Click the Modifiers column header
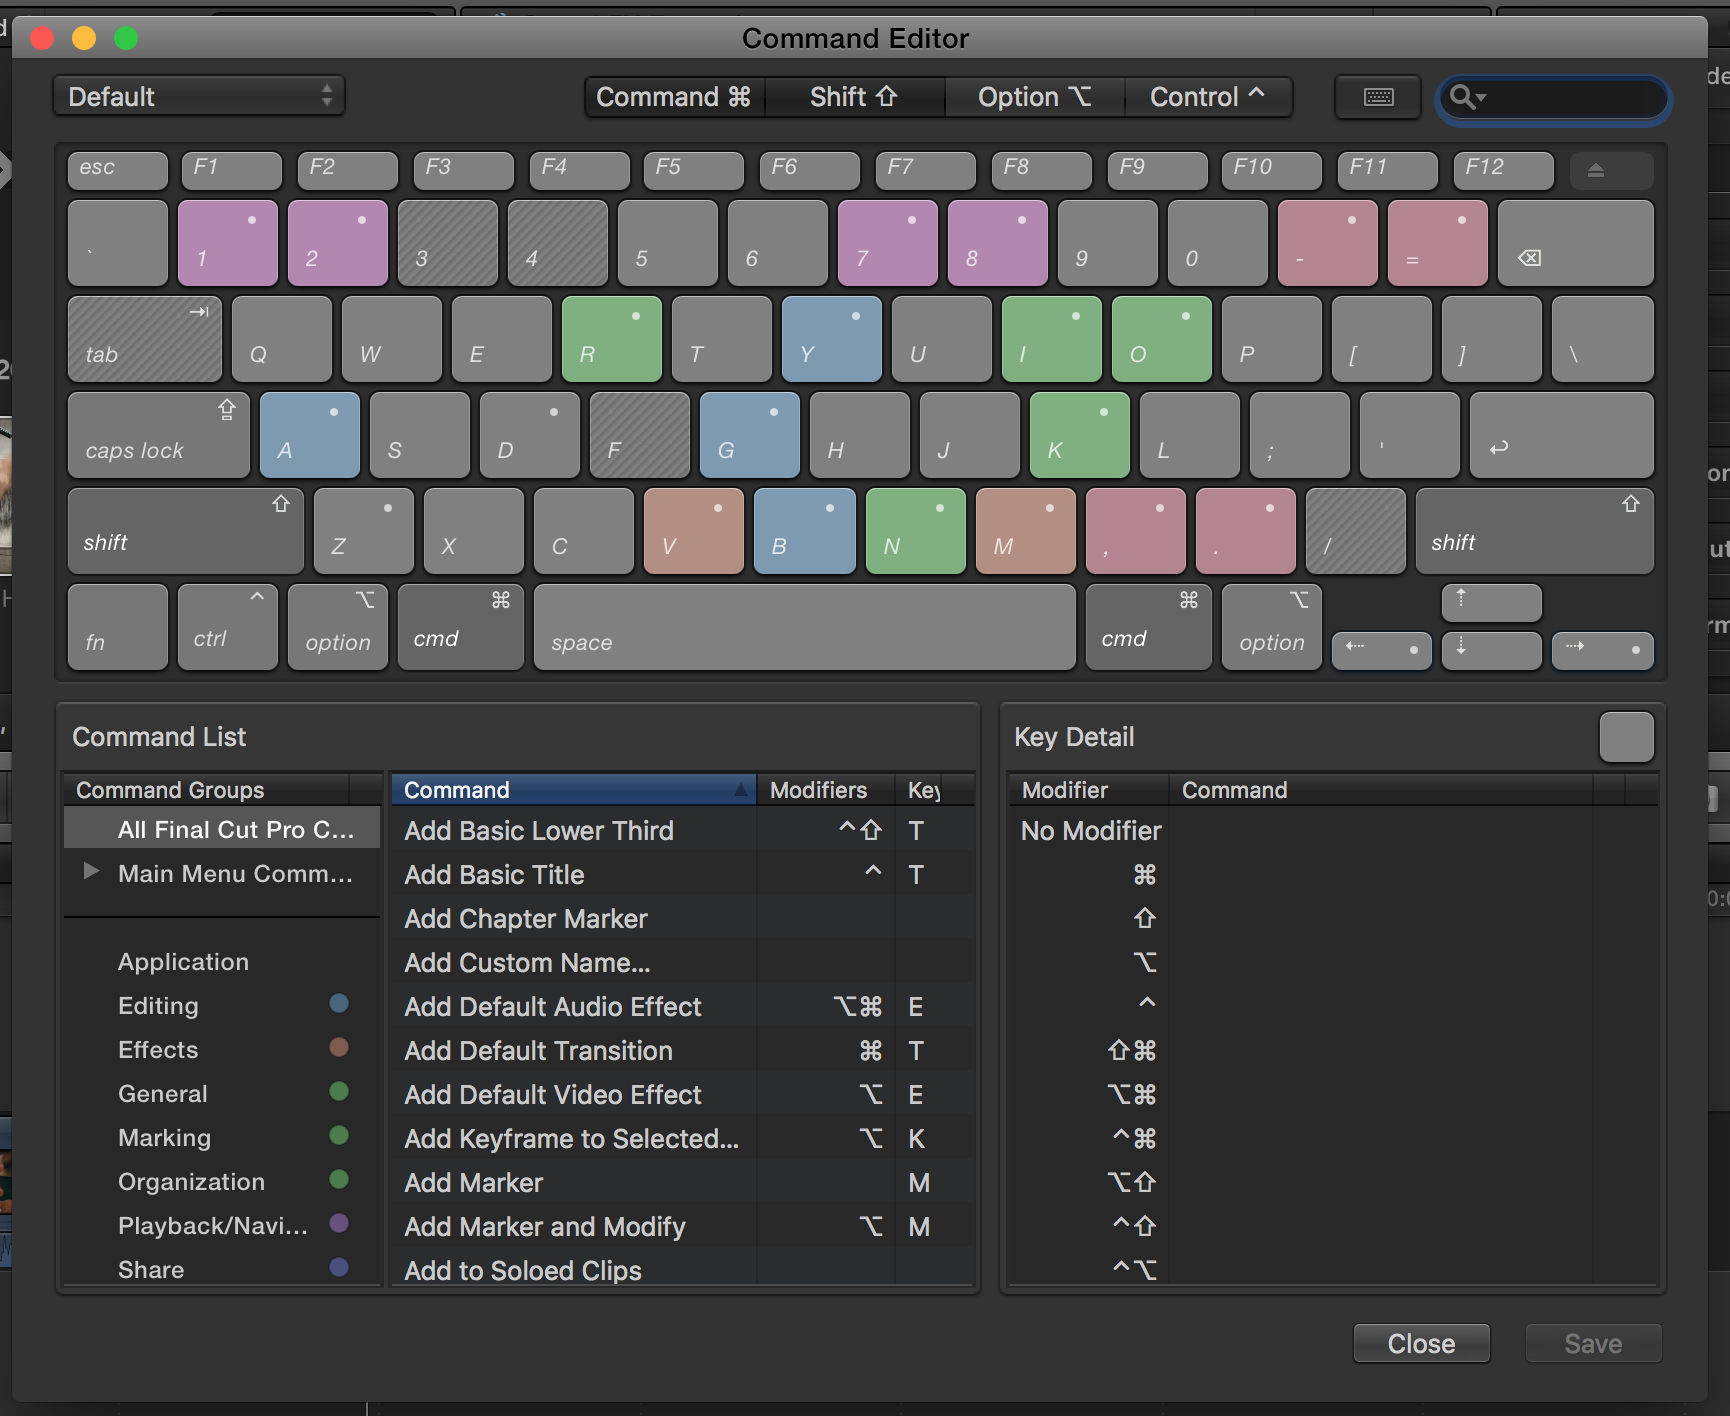Image resolution: width=1730 pixels, height=1416 pixels. point(825,790)
